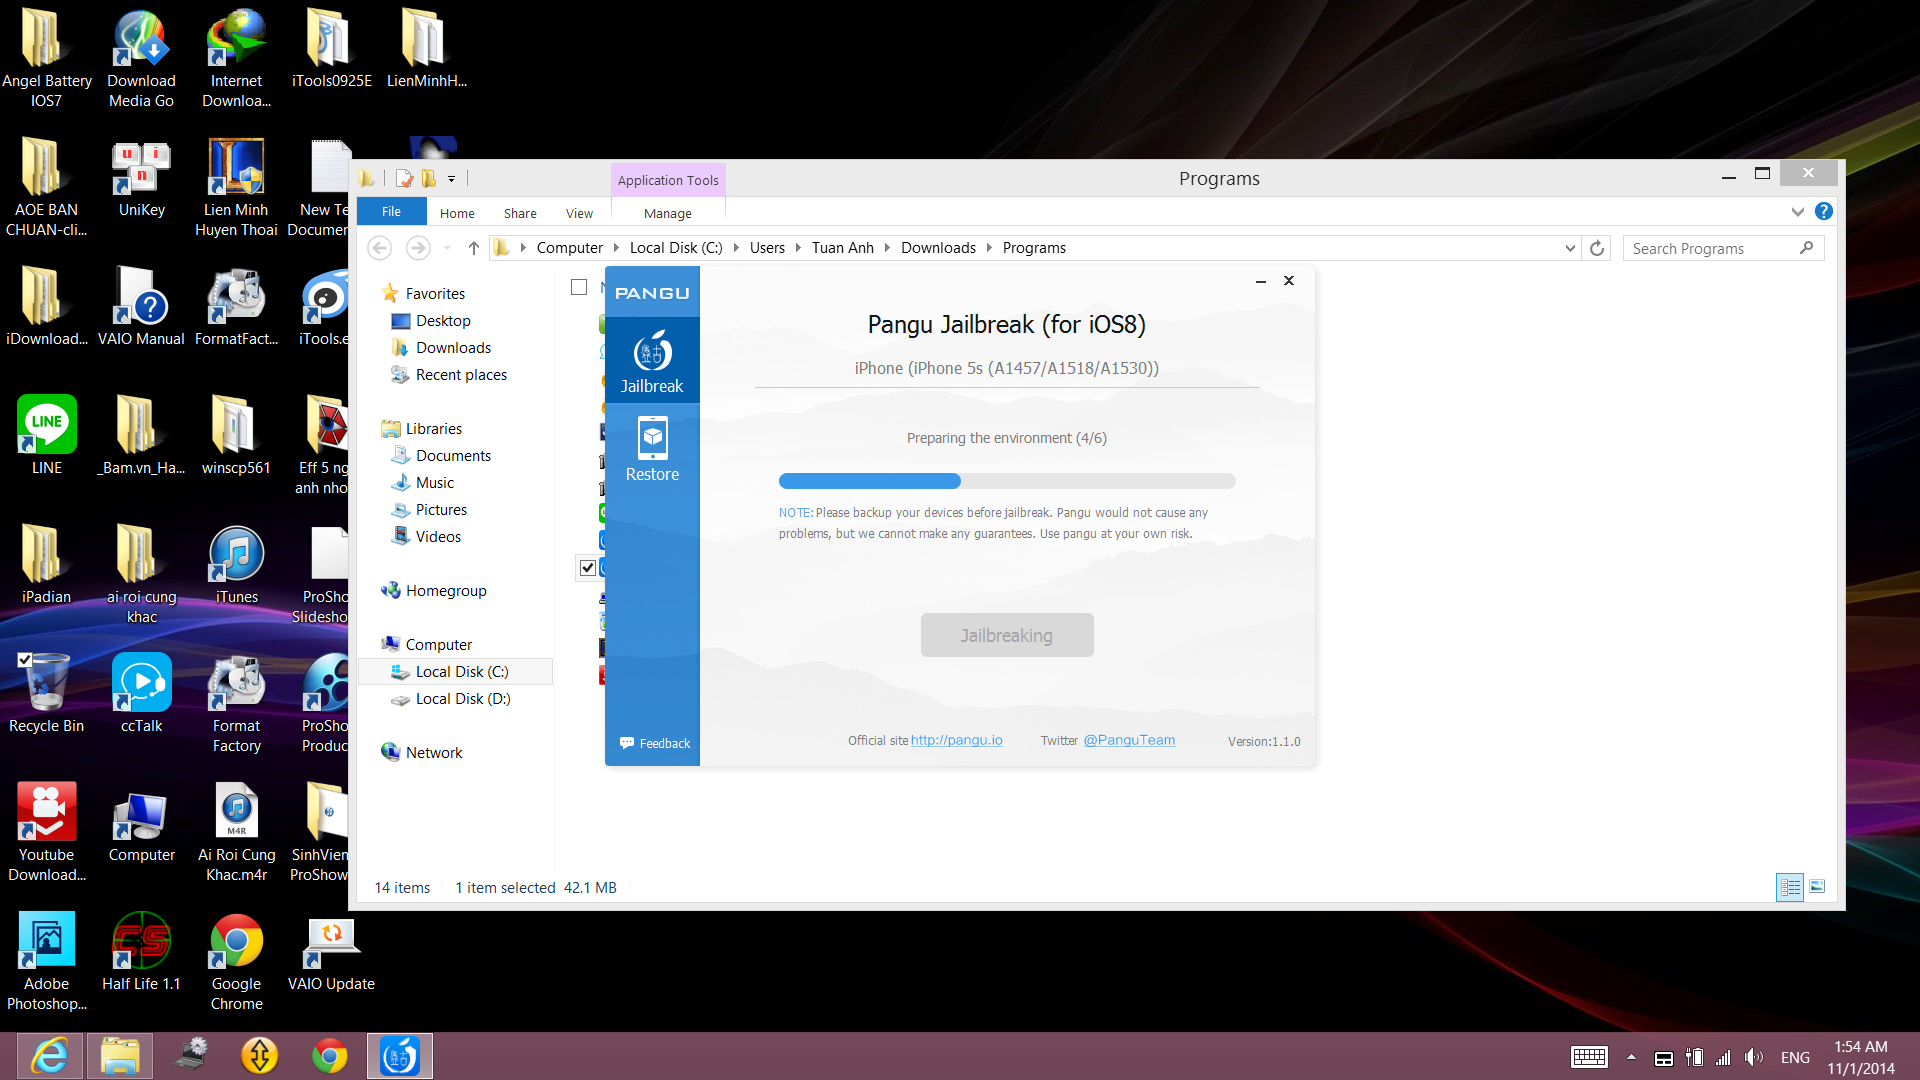This screenshot has height=1080, width=1920.
Task: Check the Name column header checkbox
Action: click(x=579, y=287)
